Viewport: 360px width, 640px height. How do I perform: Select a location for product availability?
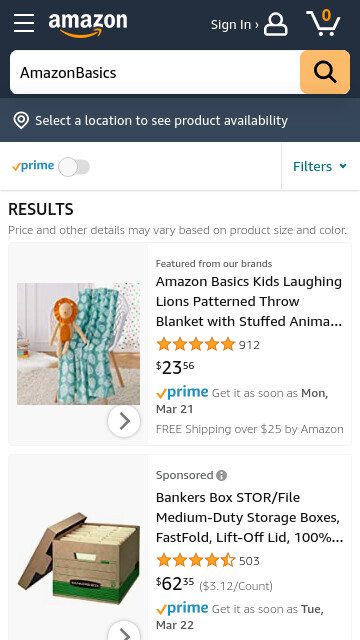[x=161, y=121]
